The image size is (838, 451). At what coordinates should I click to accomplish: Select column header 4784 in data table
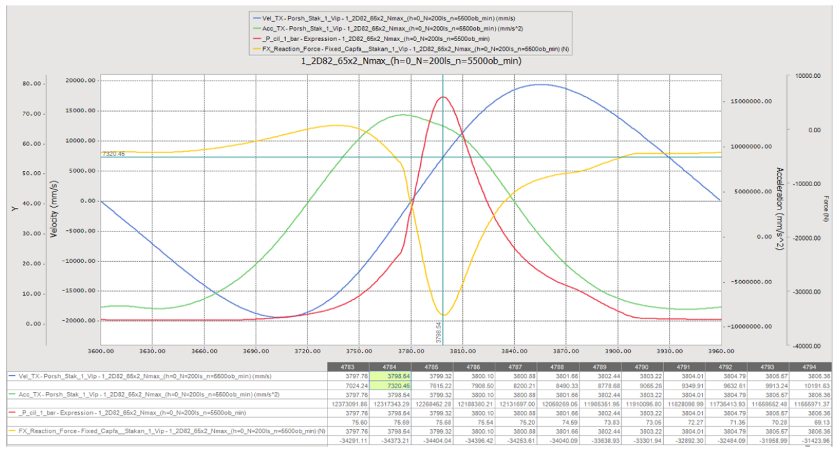click(x=390, y=367)
